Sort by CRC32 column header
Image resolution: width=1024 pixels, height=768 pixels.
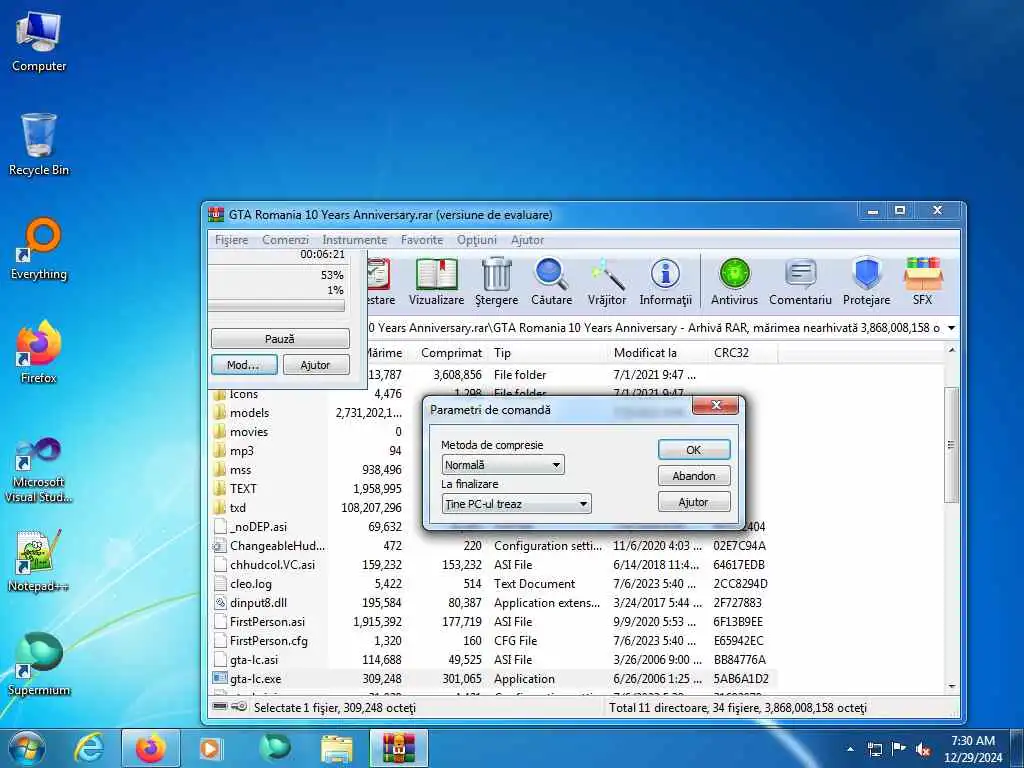pyautogui.click(x=744, y=353)
